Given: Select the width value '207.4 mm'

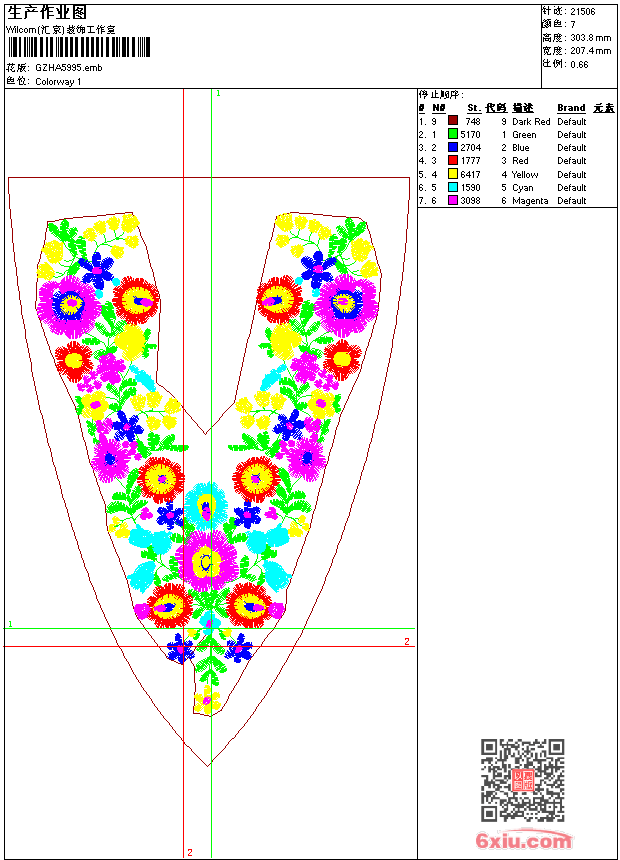Looking at the screenshot, I should click(590, 51).
